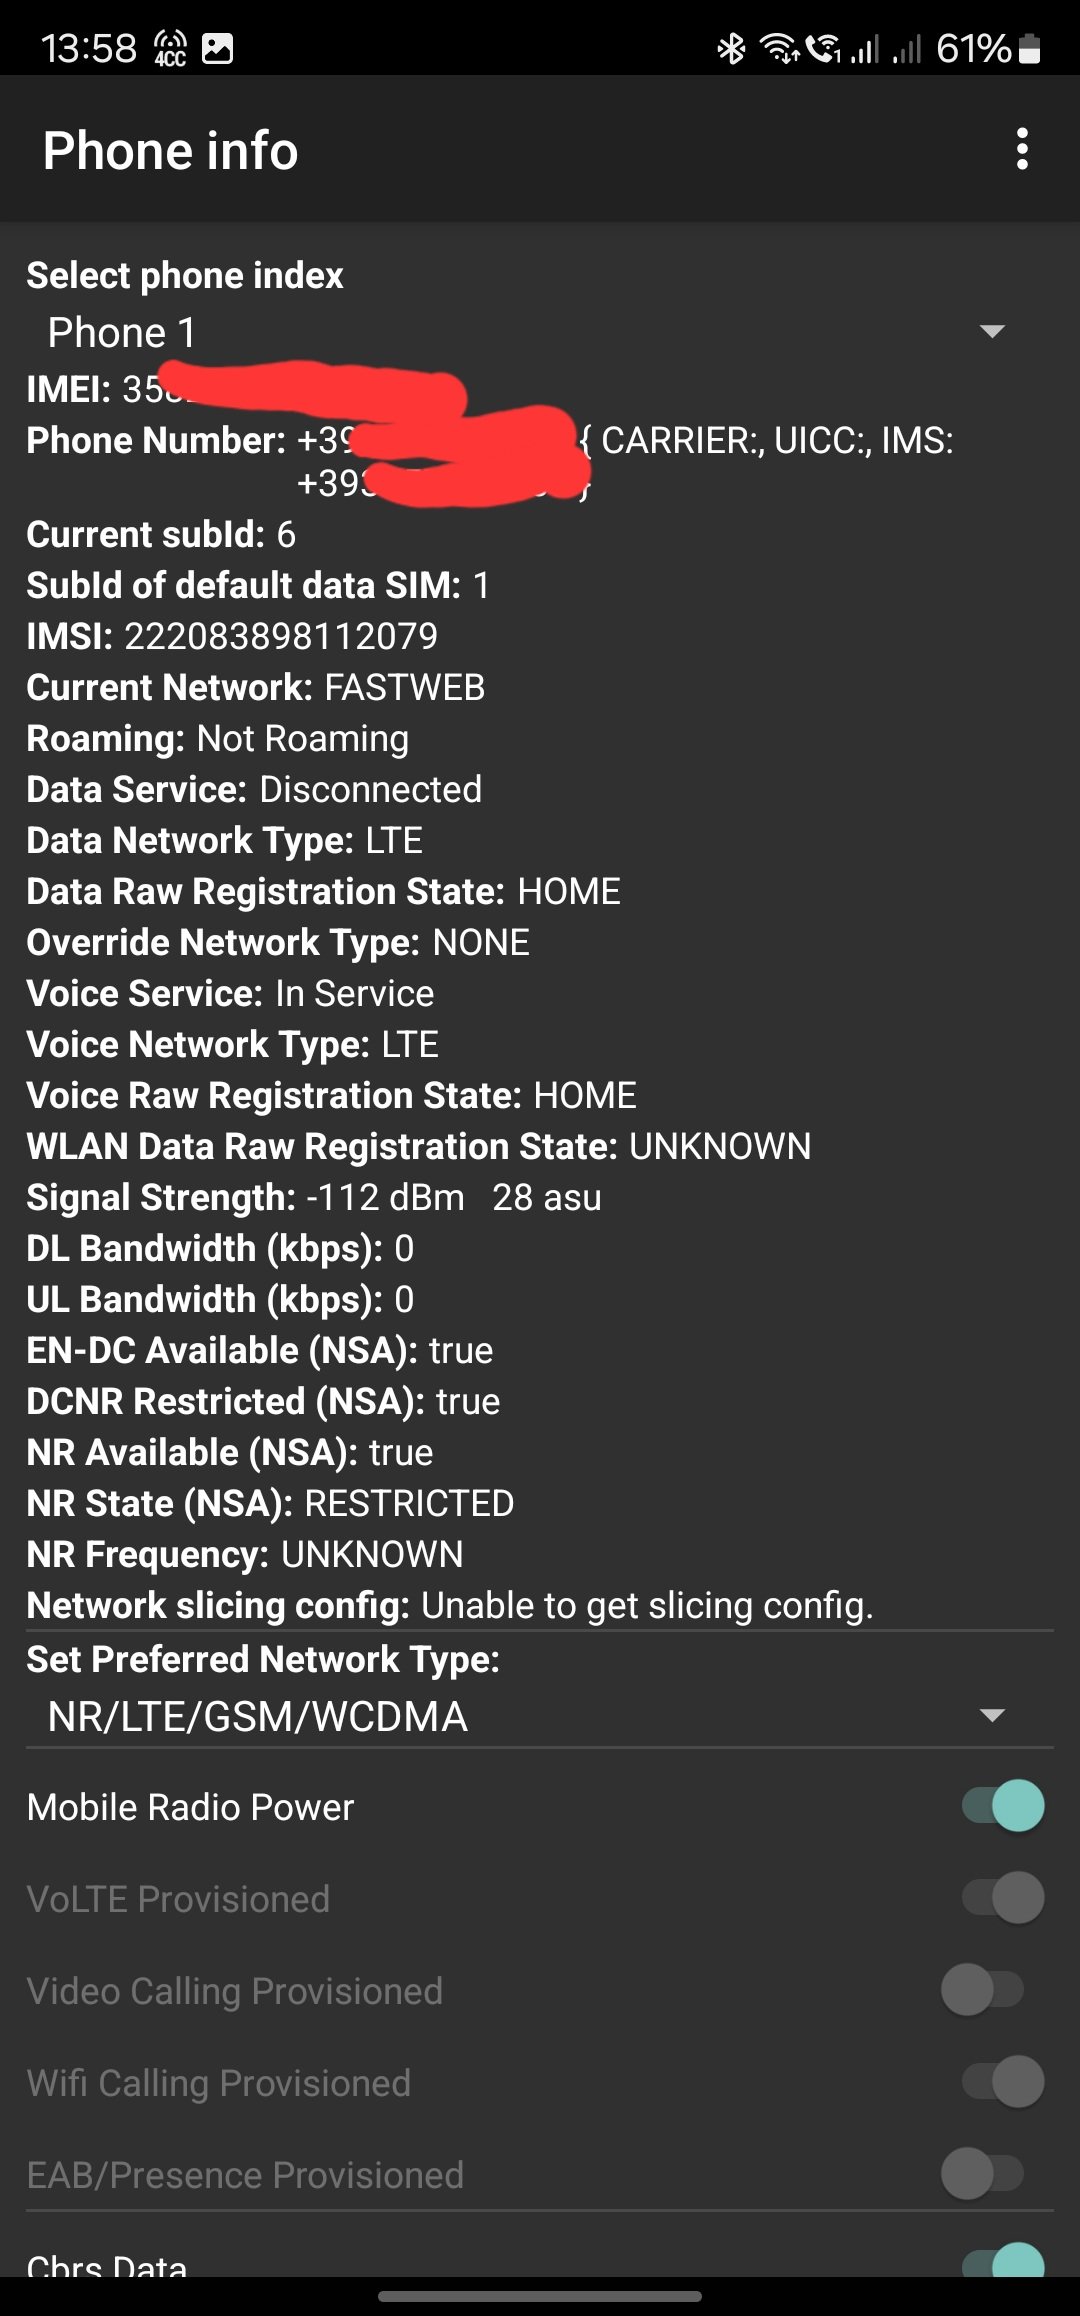This screenshot has width=1080, height=2316.
Task: Turn off Mobile Radio Power switch
Action: (x=1003, y=1806)
